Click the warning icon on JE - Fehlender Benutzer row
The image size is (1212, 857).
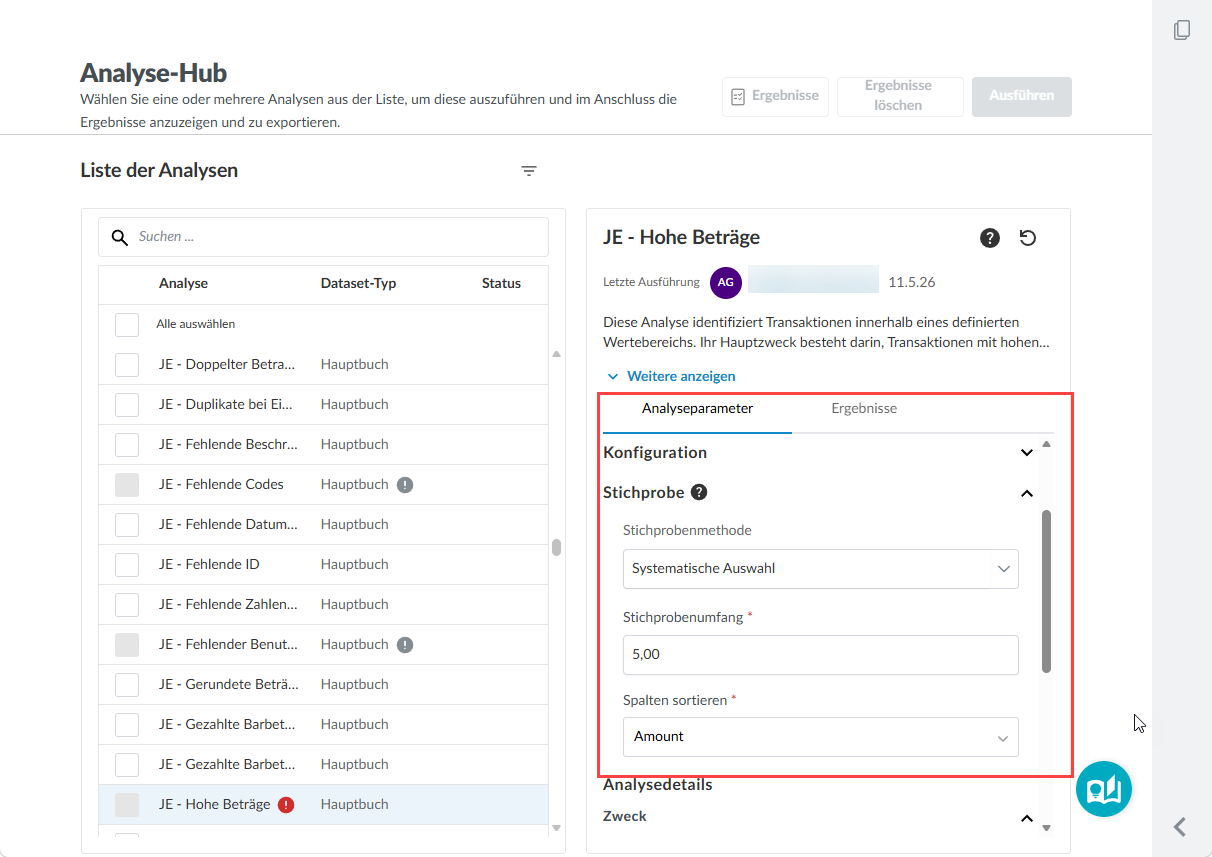[404, 645]
